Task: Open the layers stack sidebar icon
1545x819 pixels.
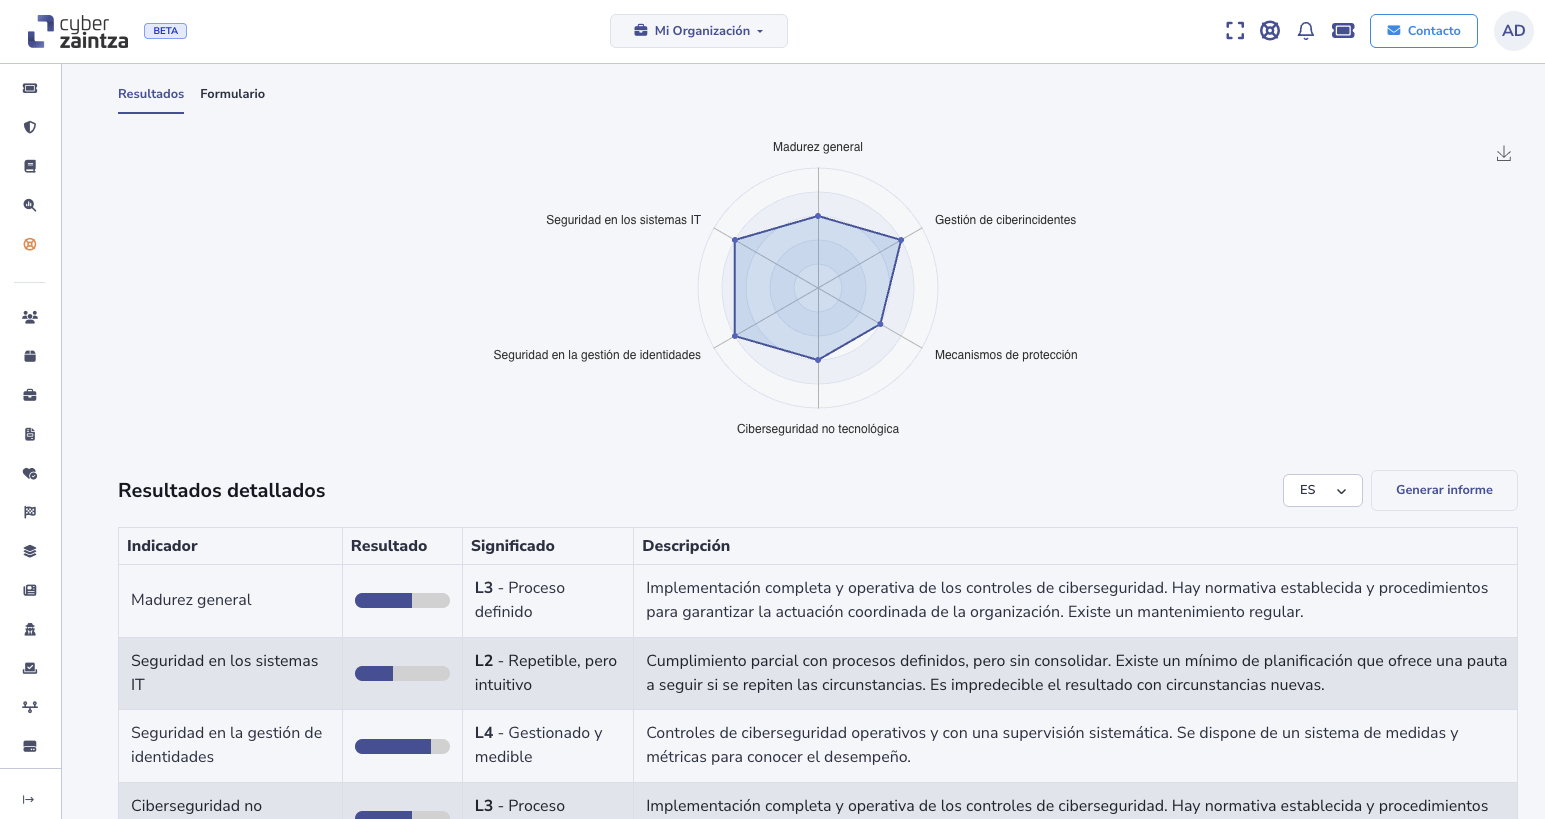Action: [x=30, y=551]
